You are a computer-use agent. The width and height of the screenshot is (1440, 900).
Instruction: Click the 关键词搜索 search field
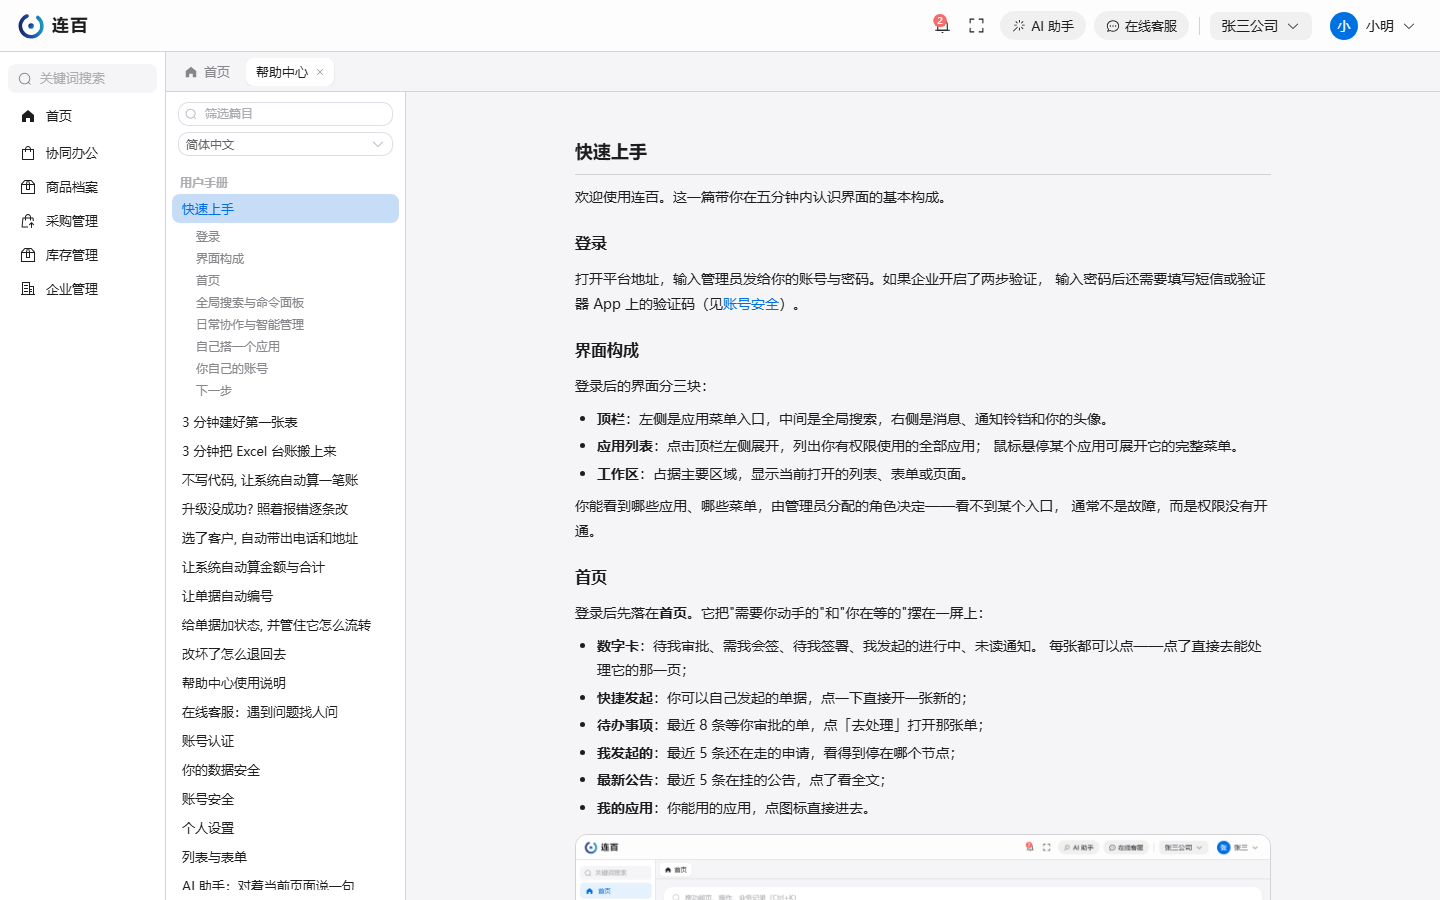click(82, 78)
